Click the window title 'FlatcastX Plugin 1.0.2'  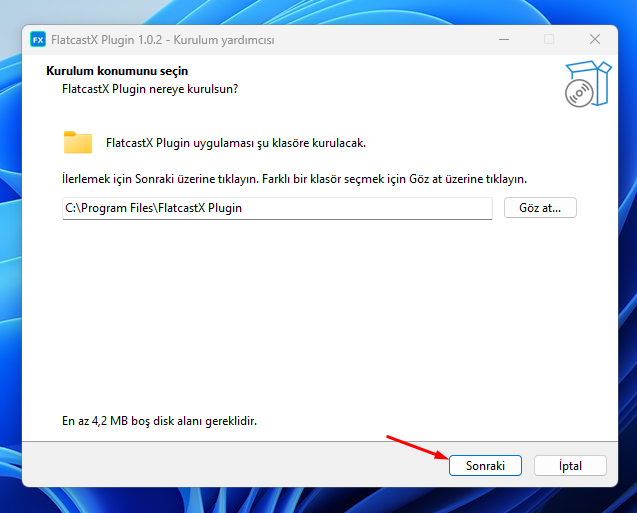pyautogui.click(x=106, y=40)
